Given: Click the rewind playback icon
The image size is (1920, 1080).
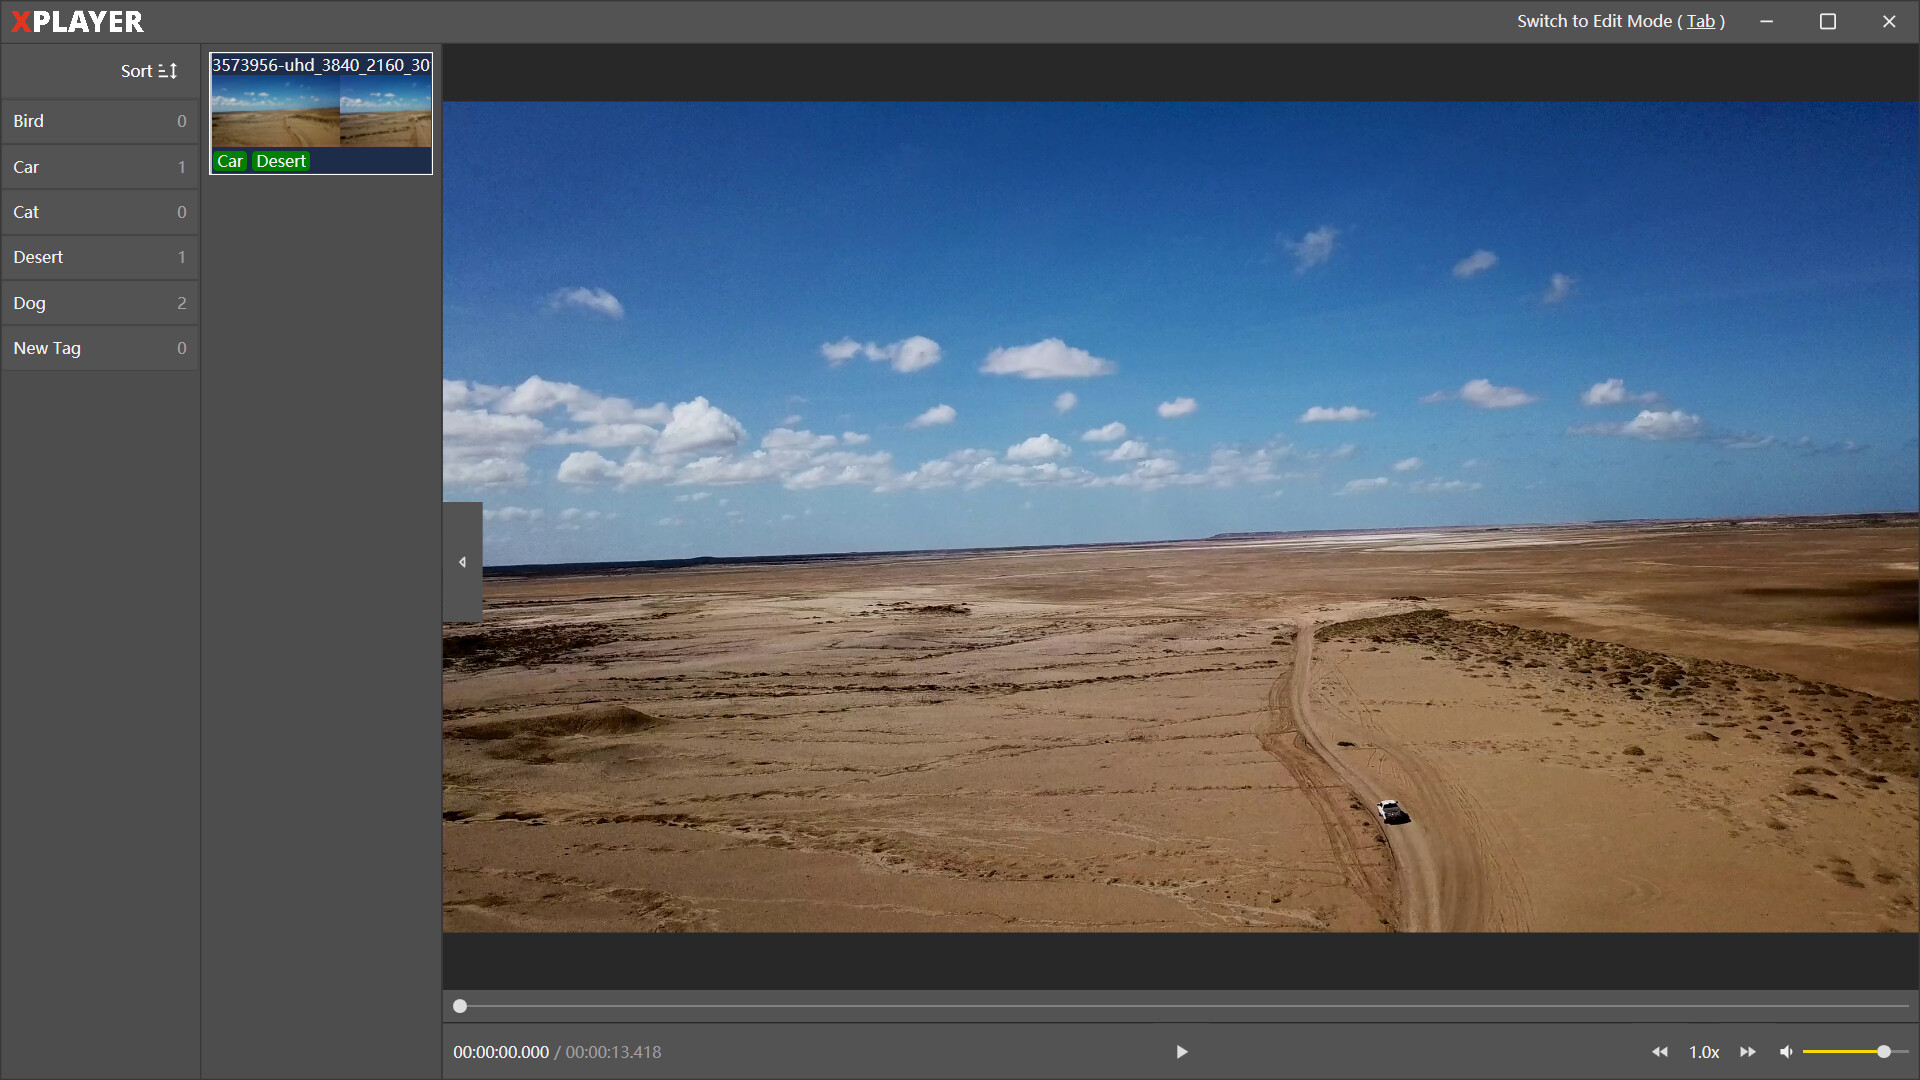Looking at the screenshot, I should (x=1659, y=1051).
